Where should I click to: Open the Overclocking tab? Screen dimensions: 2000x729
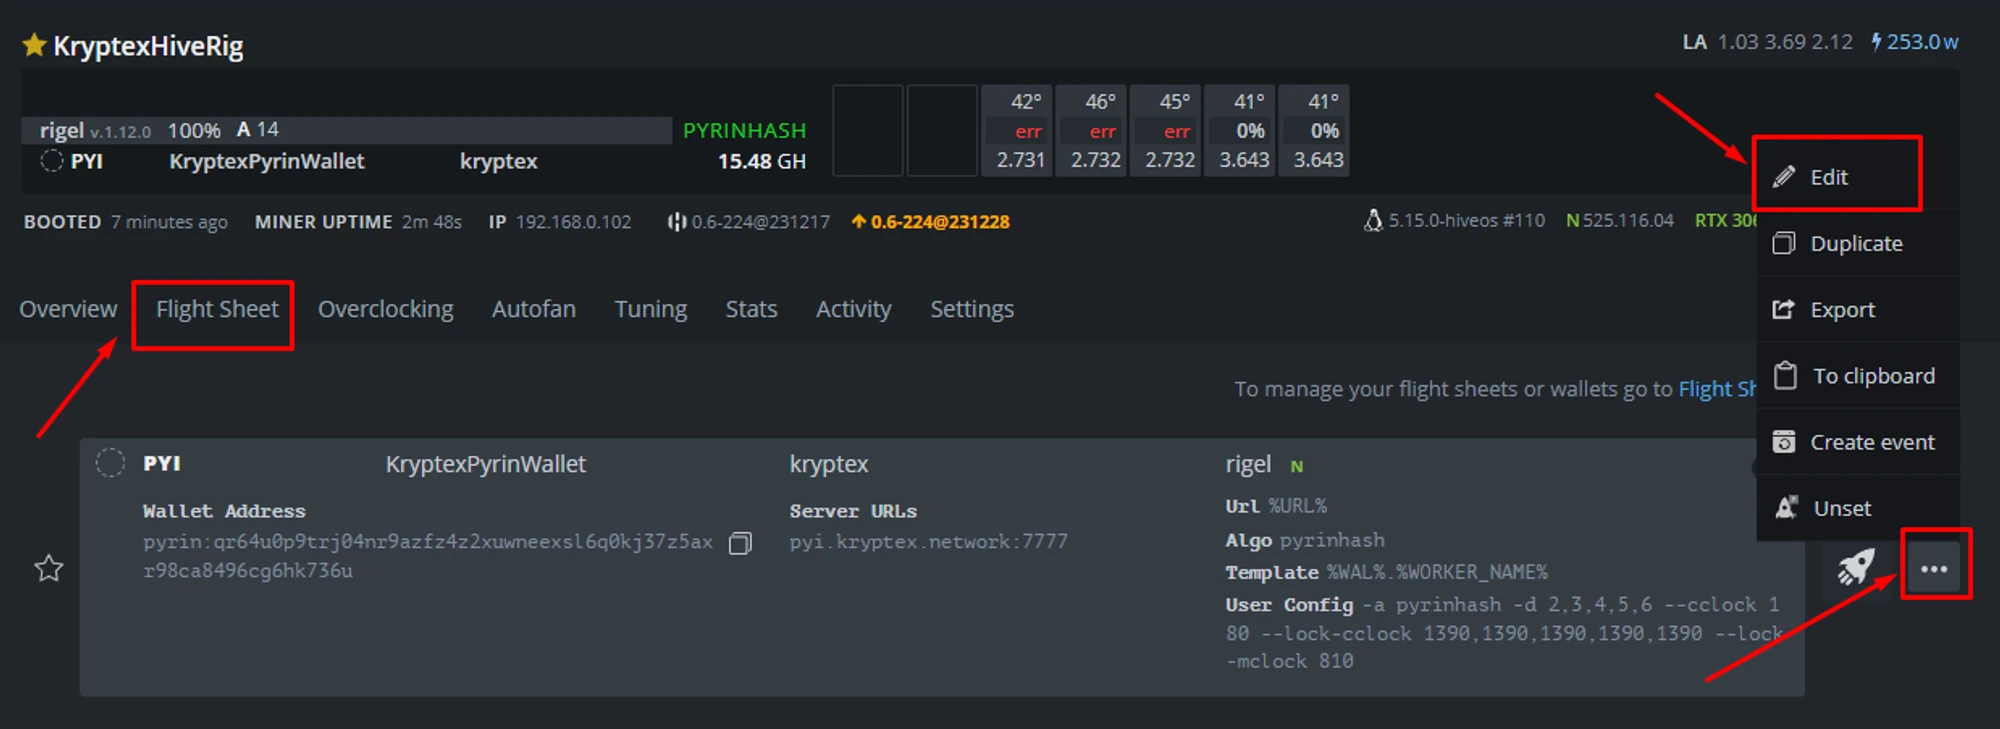(x=385, y=309)
